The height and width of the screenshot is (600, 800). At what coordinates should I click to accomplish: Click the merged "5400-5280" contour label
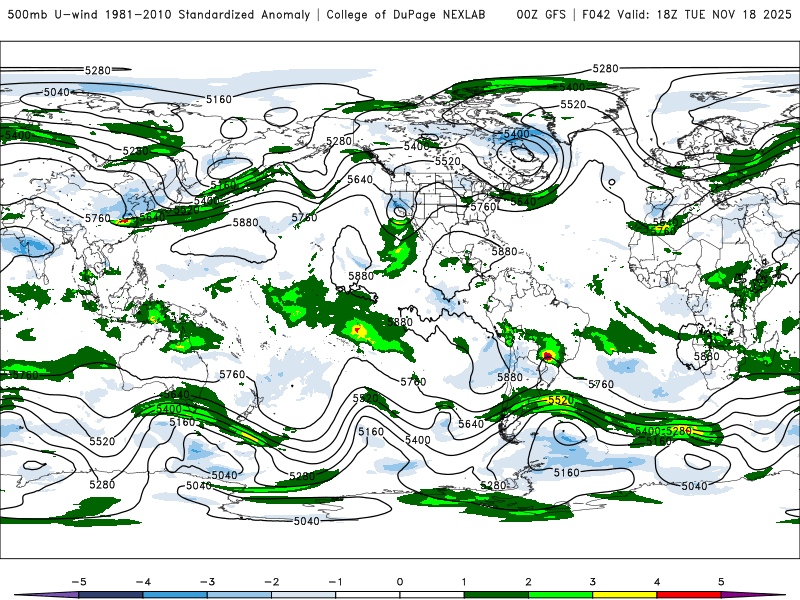663,431
